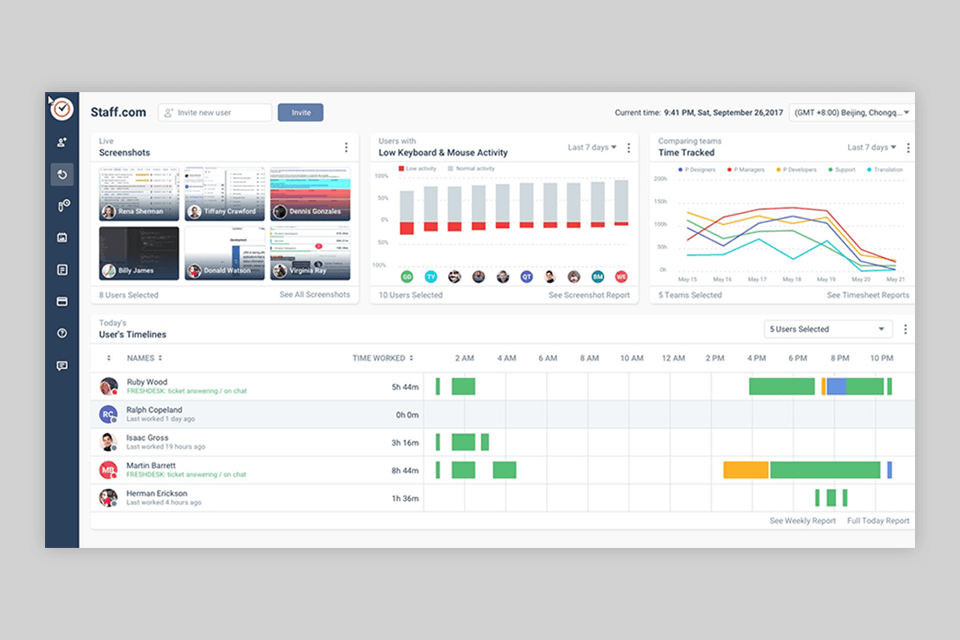Click the TY user avatar under the chart
The width and height of the screenshot is (960, 640).
[431, 277]
